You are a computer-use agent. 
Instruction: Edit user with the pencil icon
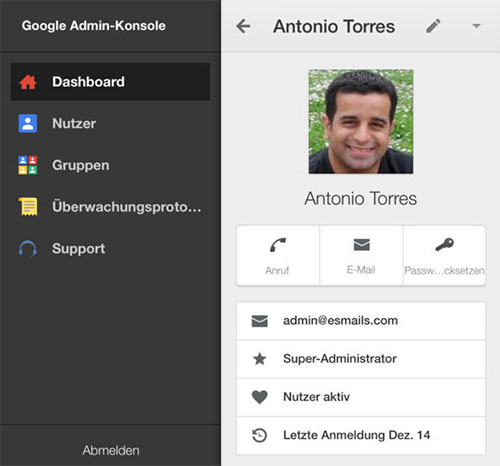coord(433,26)
